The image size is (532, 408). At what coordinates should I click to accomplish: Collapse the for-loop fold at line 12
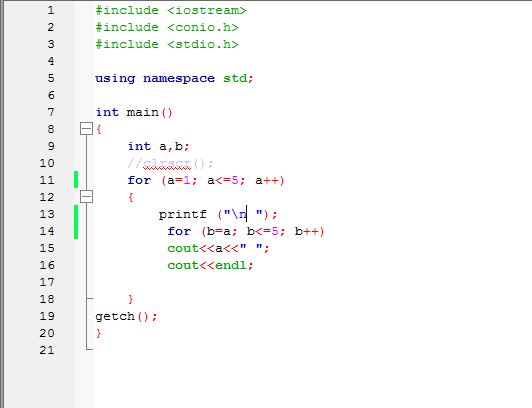point(87,196)
